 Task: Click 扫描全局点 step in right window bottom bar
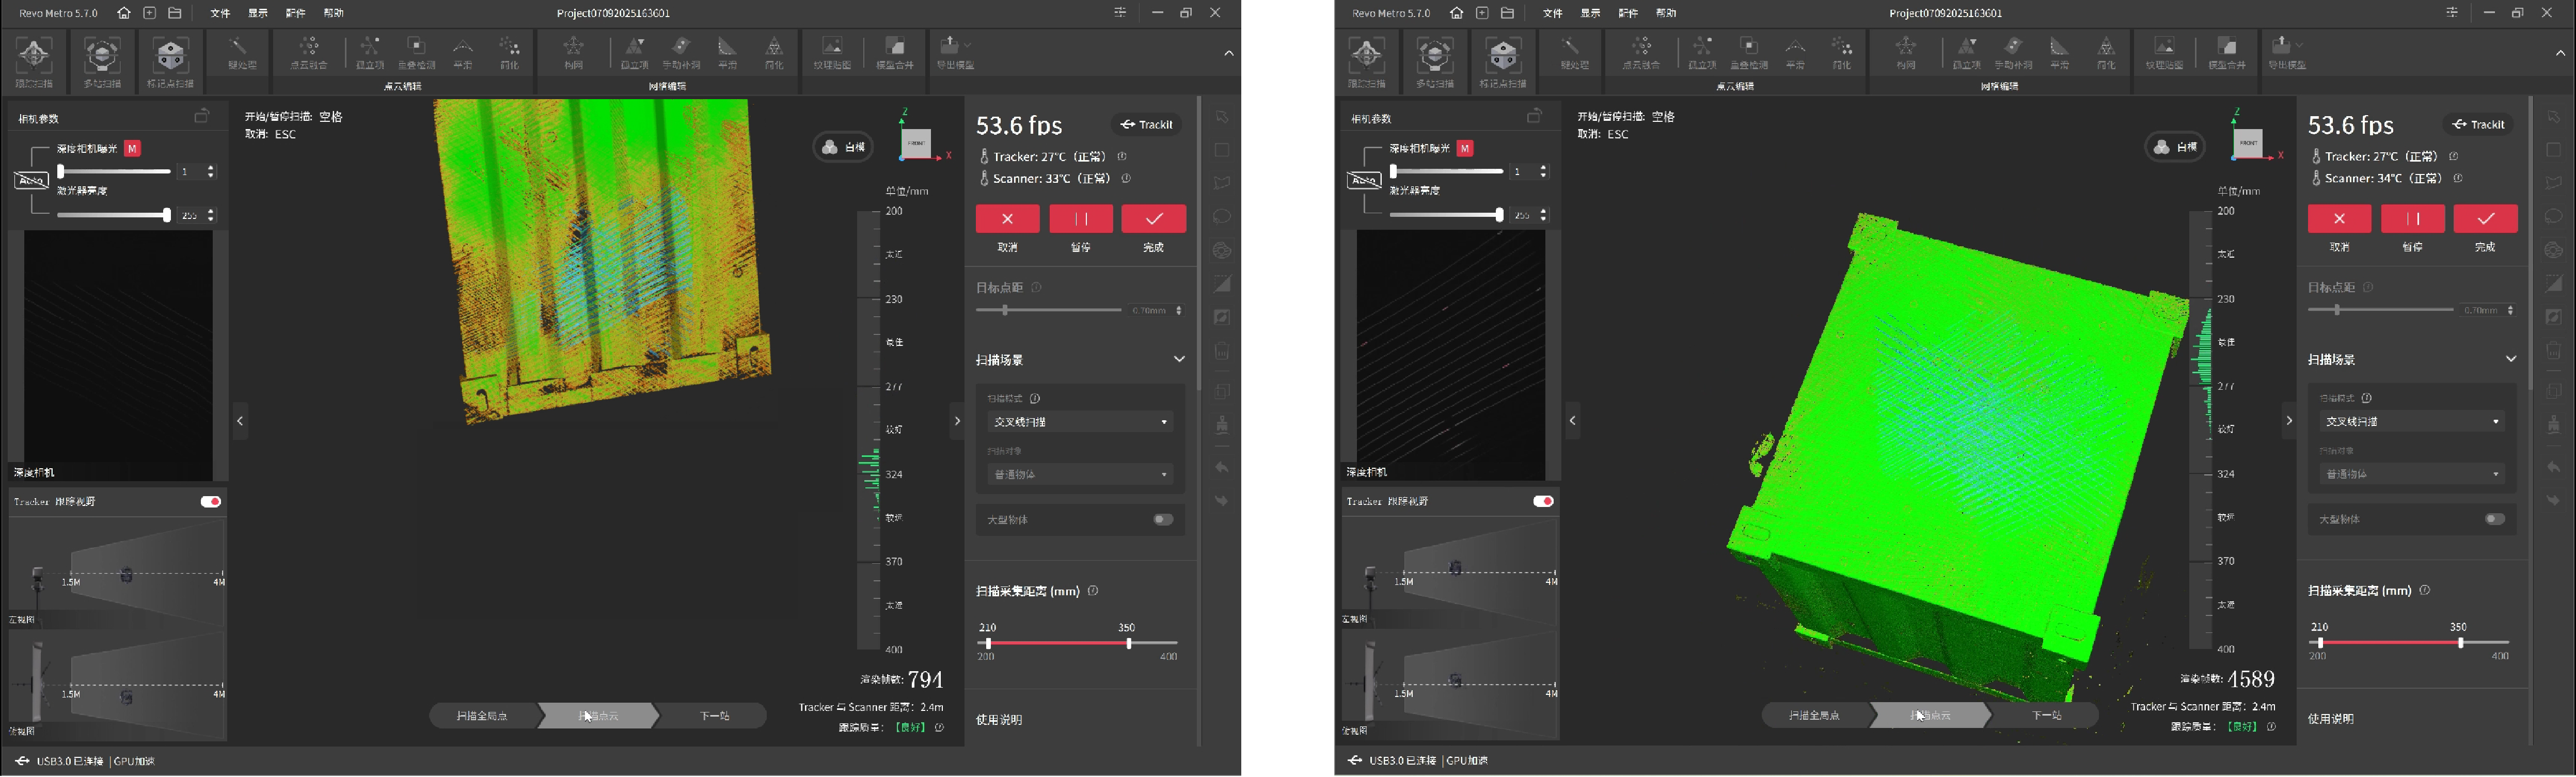(1814, 715)
